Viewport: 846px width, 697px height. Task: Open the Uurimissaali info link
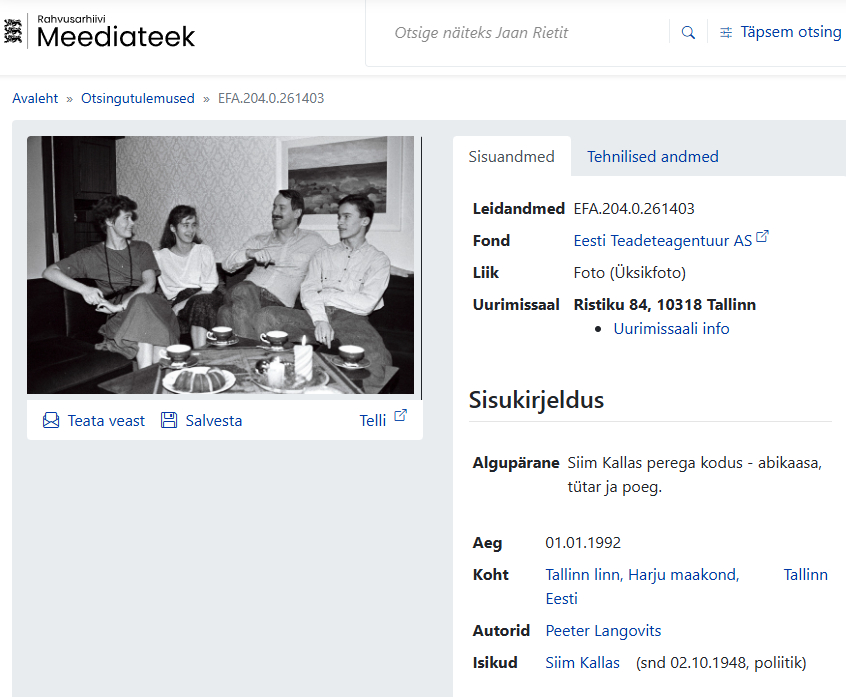pyautogui.click(x=671, y=329)
